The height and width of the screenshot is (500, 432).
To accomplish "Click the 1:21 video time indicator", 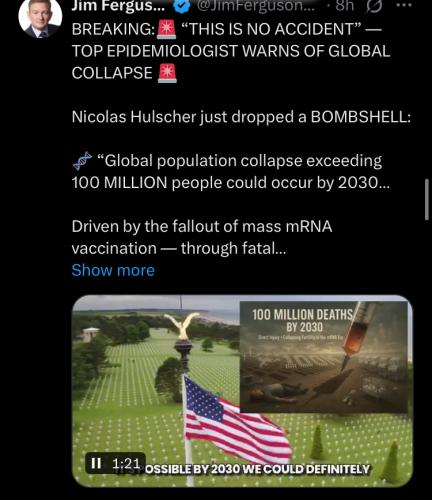I will point(126,463).
